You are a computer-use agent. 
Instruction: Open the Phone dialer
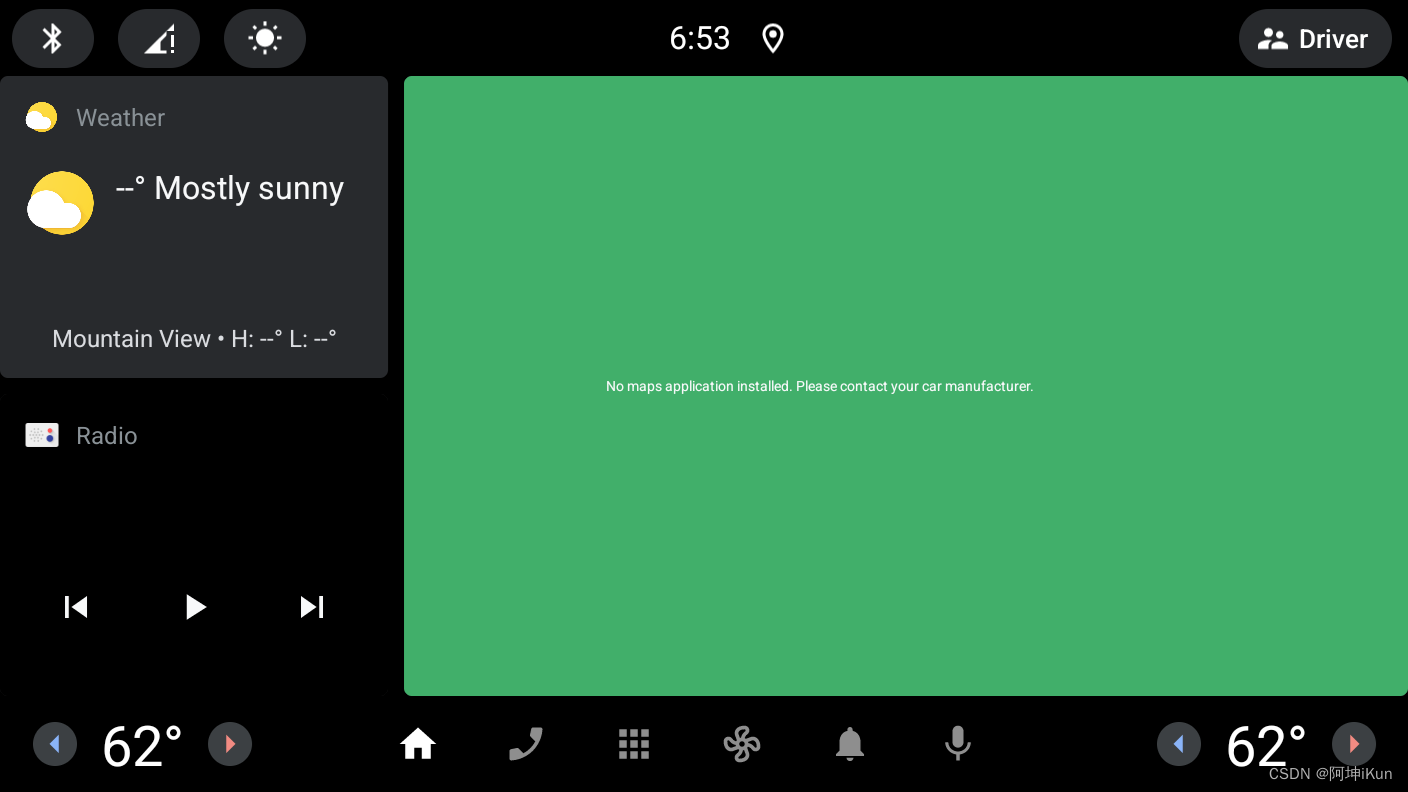[526, 744]
